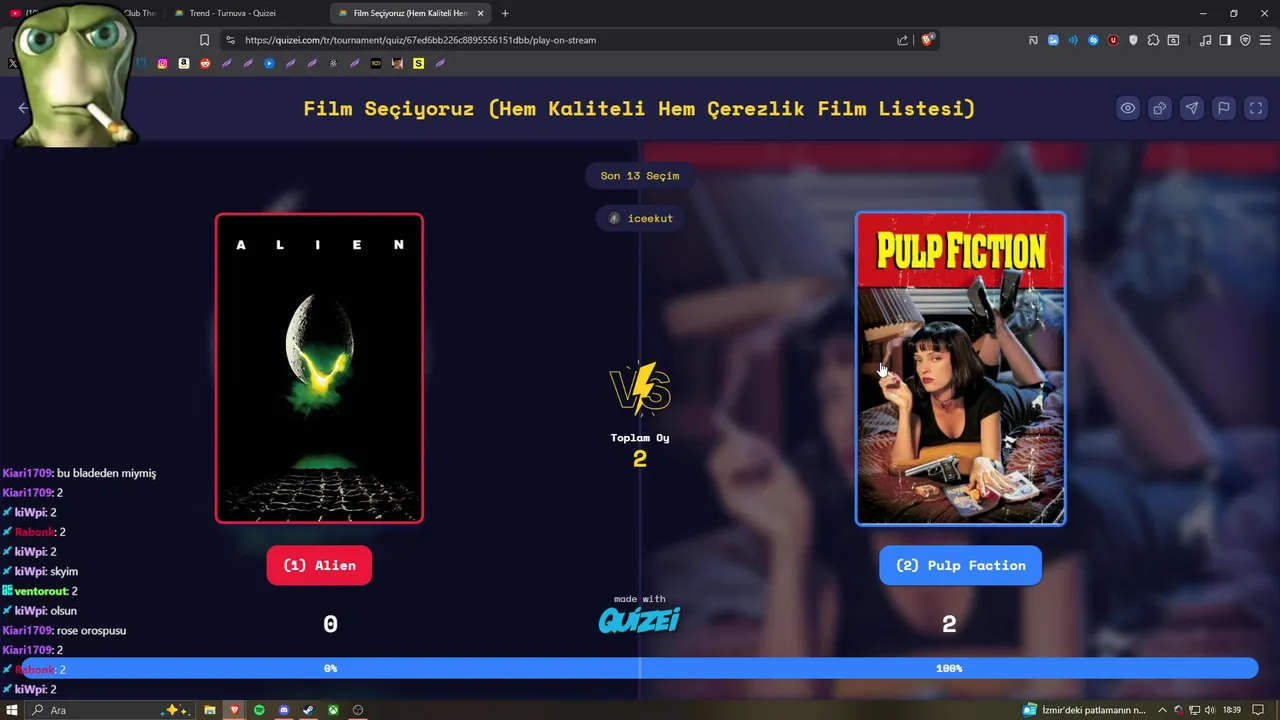Vote for (2) Pulp Faction button
This screenshot has height=720, width=1280.
coord(960,565)
